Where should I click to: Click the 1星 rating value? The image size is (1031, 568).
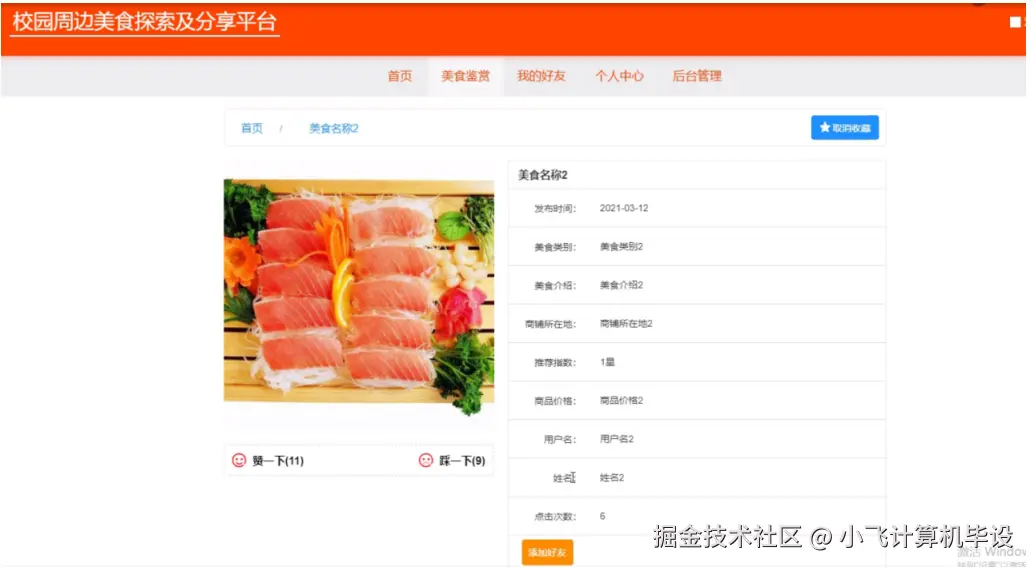[607, 362]
